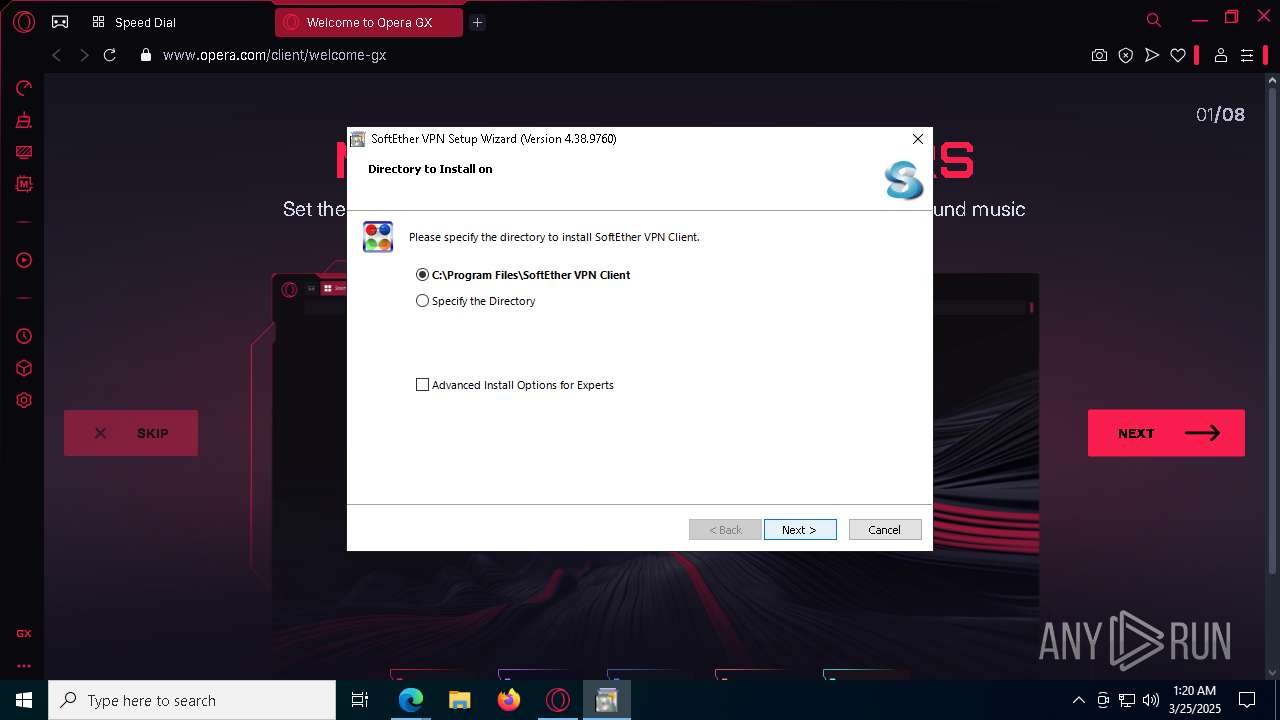Image resolution: width=1280 pixels, height=720 pixels.
Task: Click the GX icon at sidebar bottom
Action: (x=24, y=634)
